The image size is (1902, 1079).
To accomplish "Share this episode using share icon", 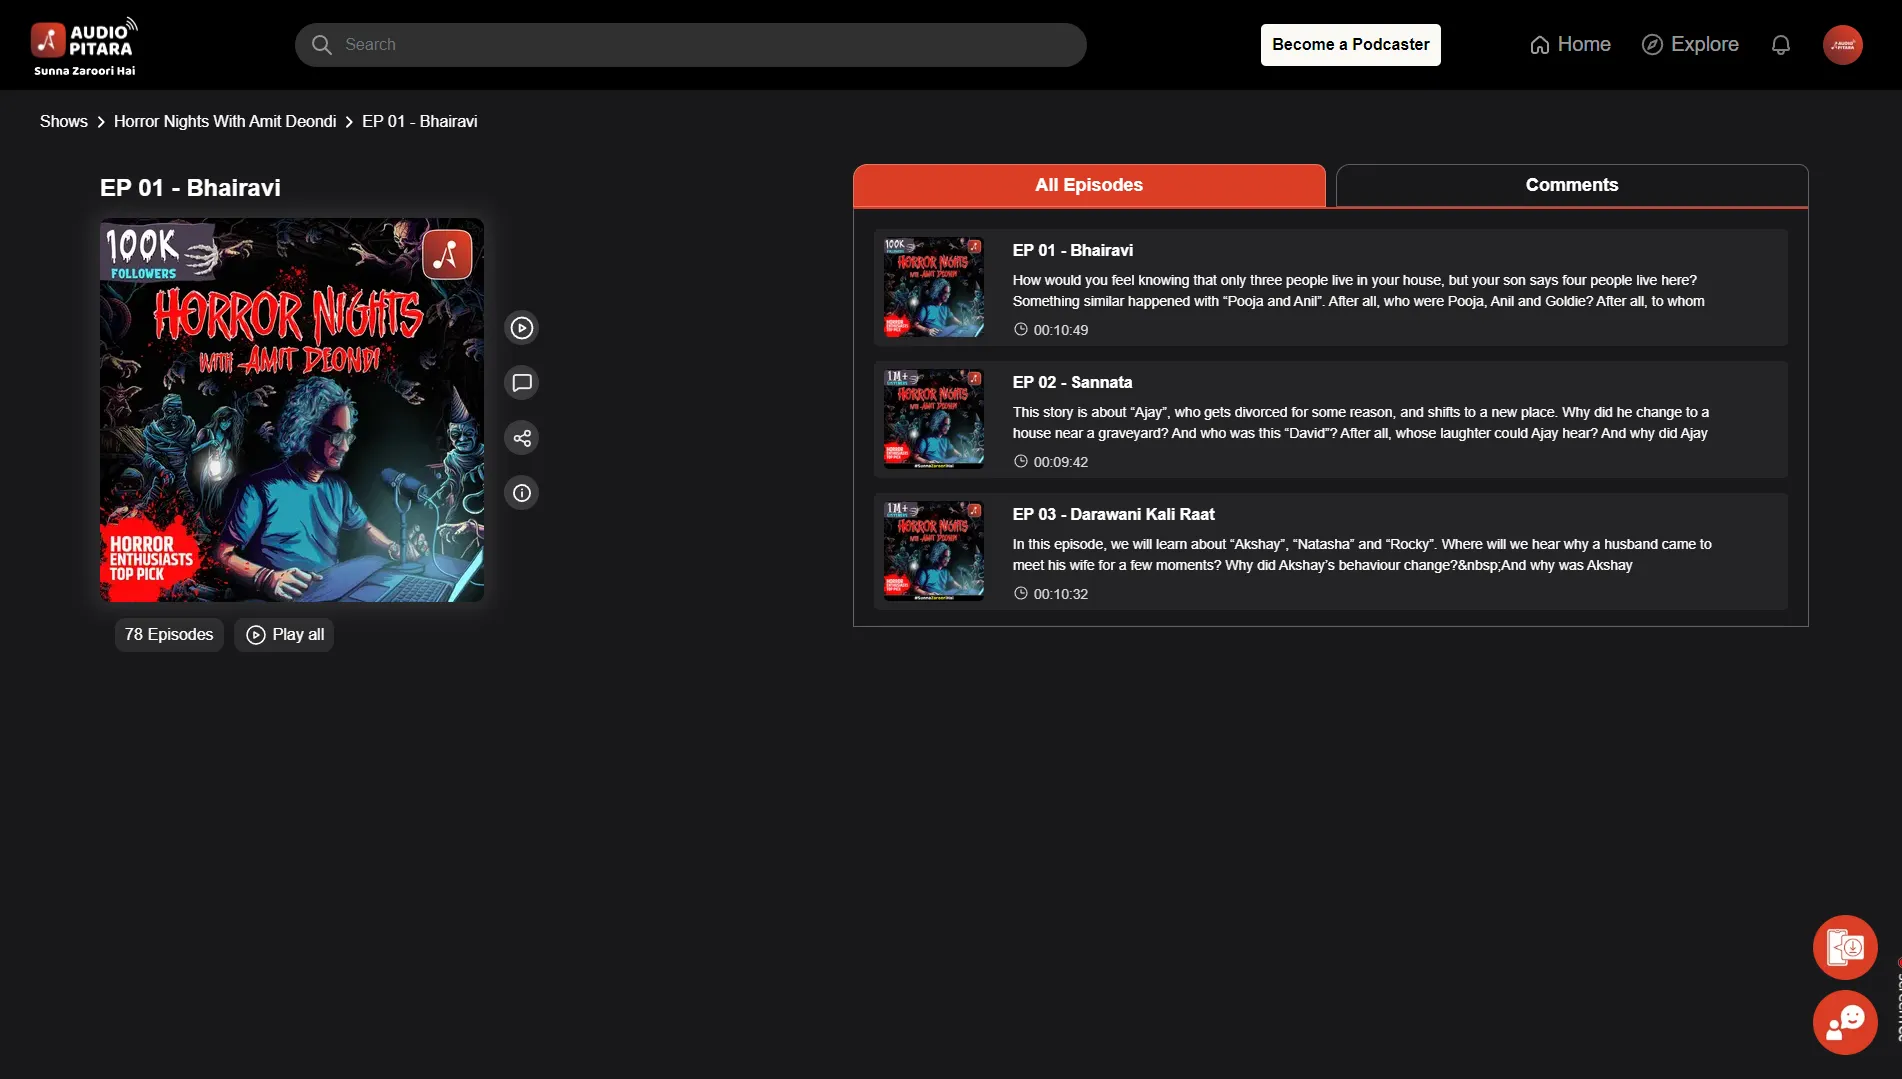I will (521, 438).
